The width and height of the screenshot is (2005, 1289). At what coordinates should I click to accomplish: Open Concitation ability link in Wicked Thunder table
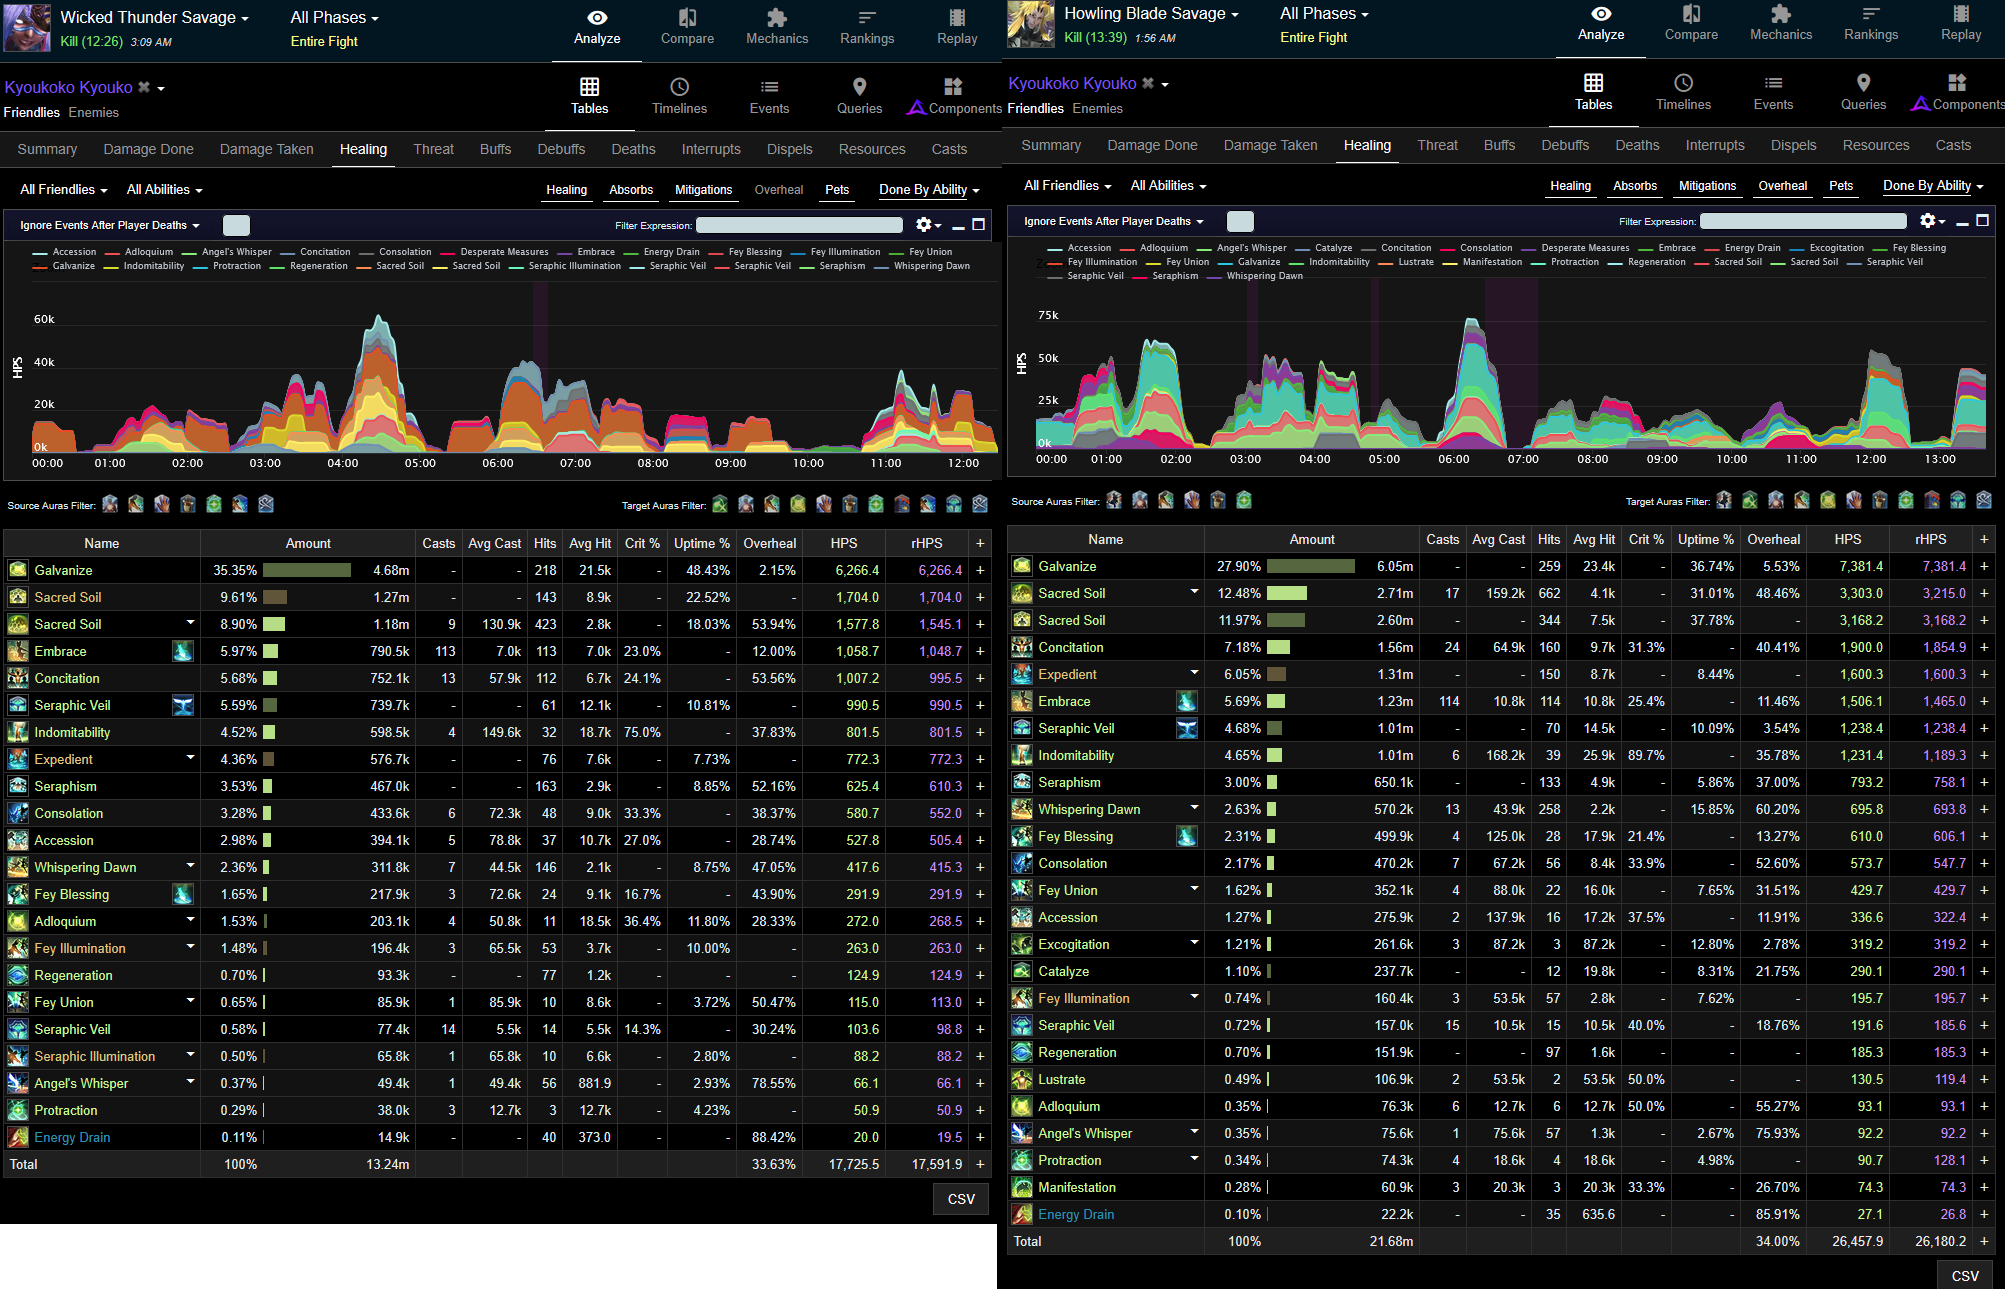point(67,678)
